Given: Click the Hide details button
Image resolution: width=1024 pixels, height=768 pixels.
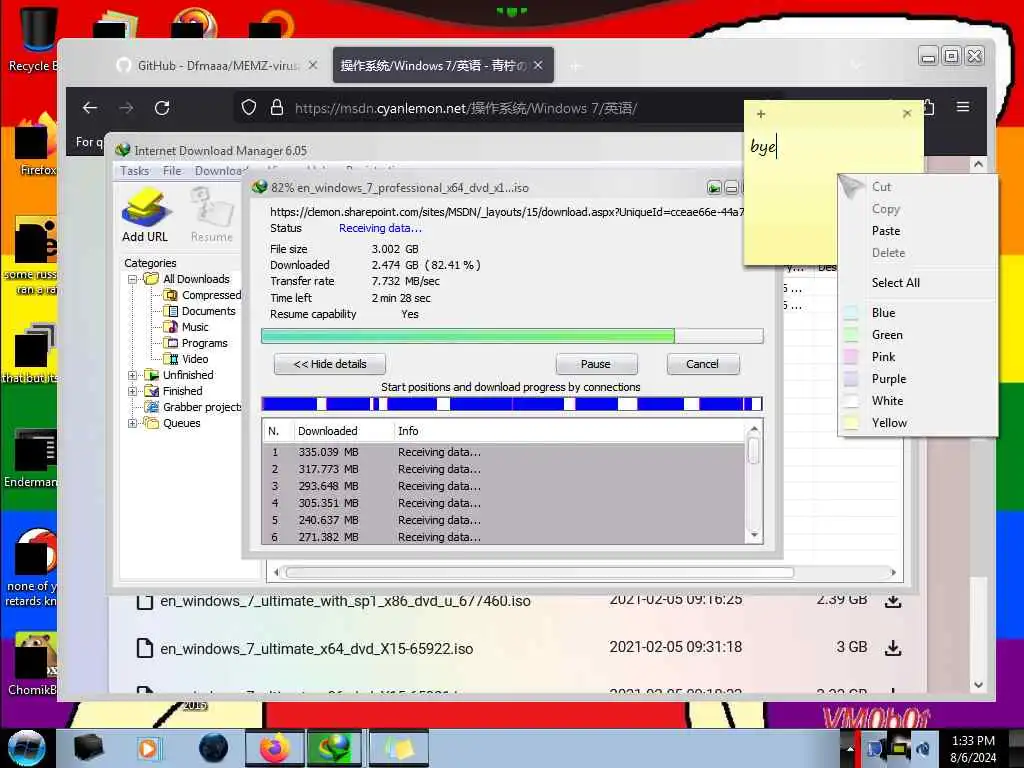Looking at the screenshot, I should [330, 364].
